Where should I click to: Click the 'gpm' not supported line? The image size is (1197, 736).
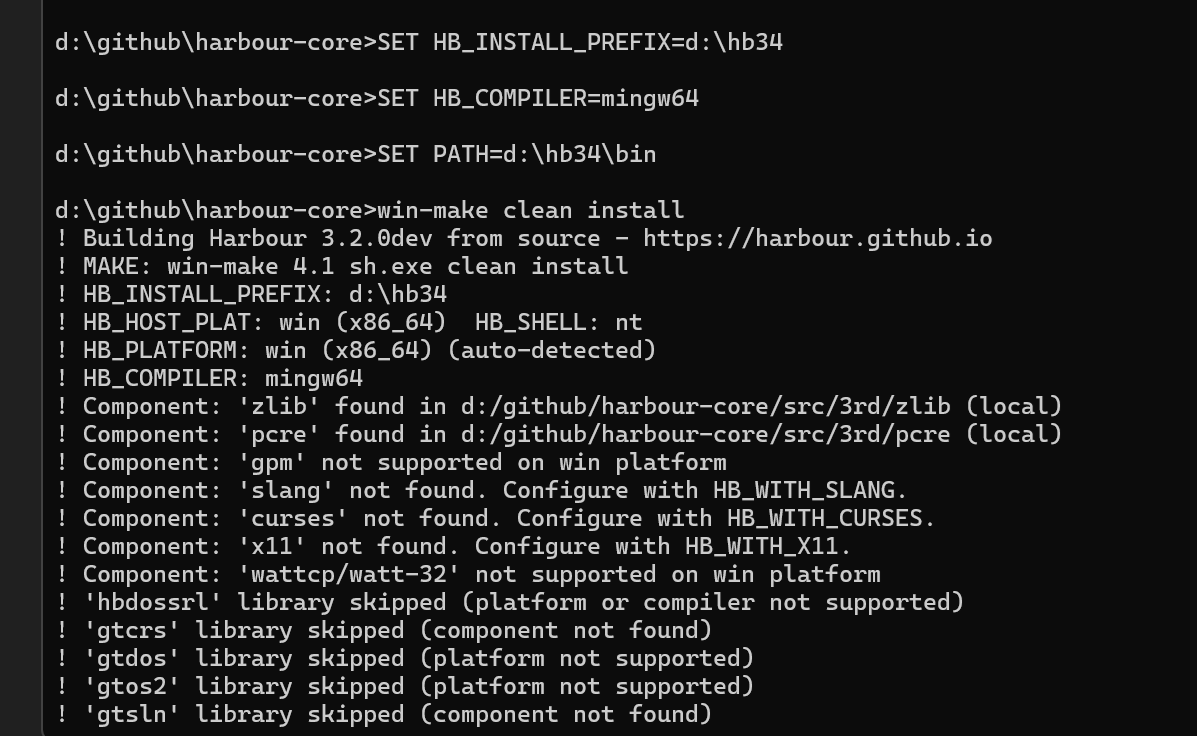click(404, 462)
